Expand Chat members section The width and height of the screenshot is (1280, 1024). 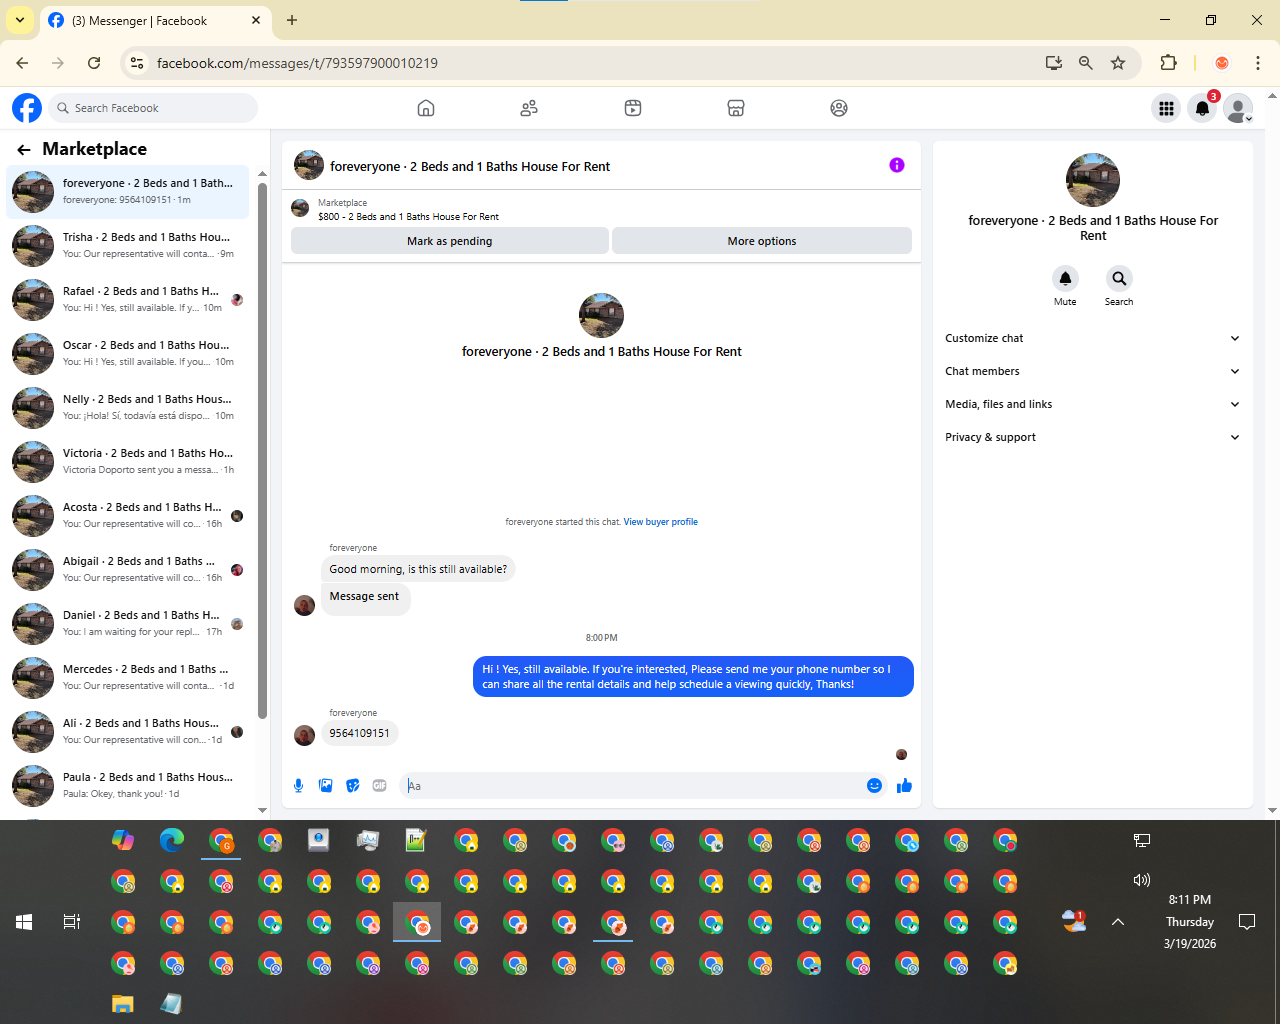coord(1092,371)
